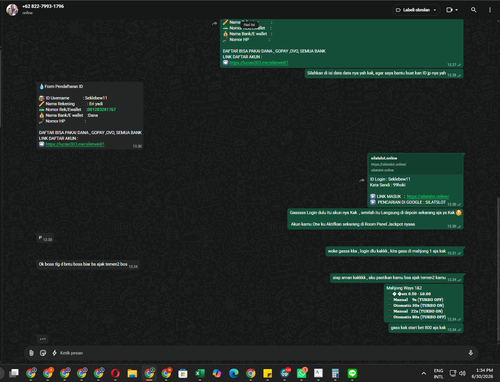Switch the ENG INTL input language

[x=438, y=373]
